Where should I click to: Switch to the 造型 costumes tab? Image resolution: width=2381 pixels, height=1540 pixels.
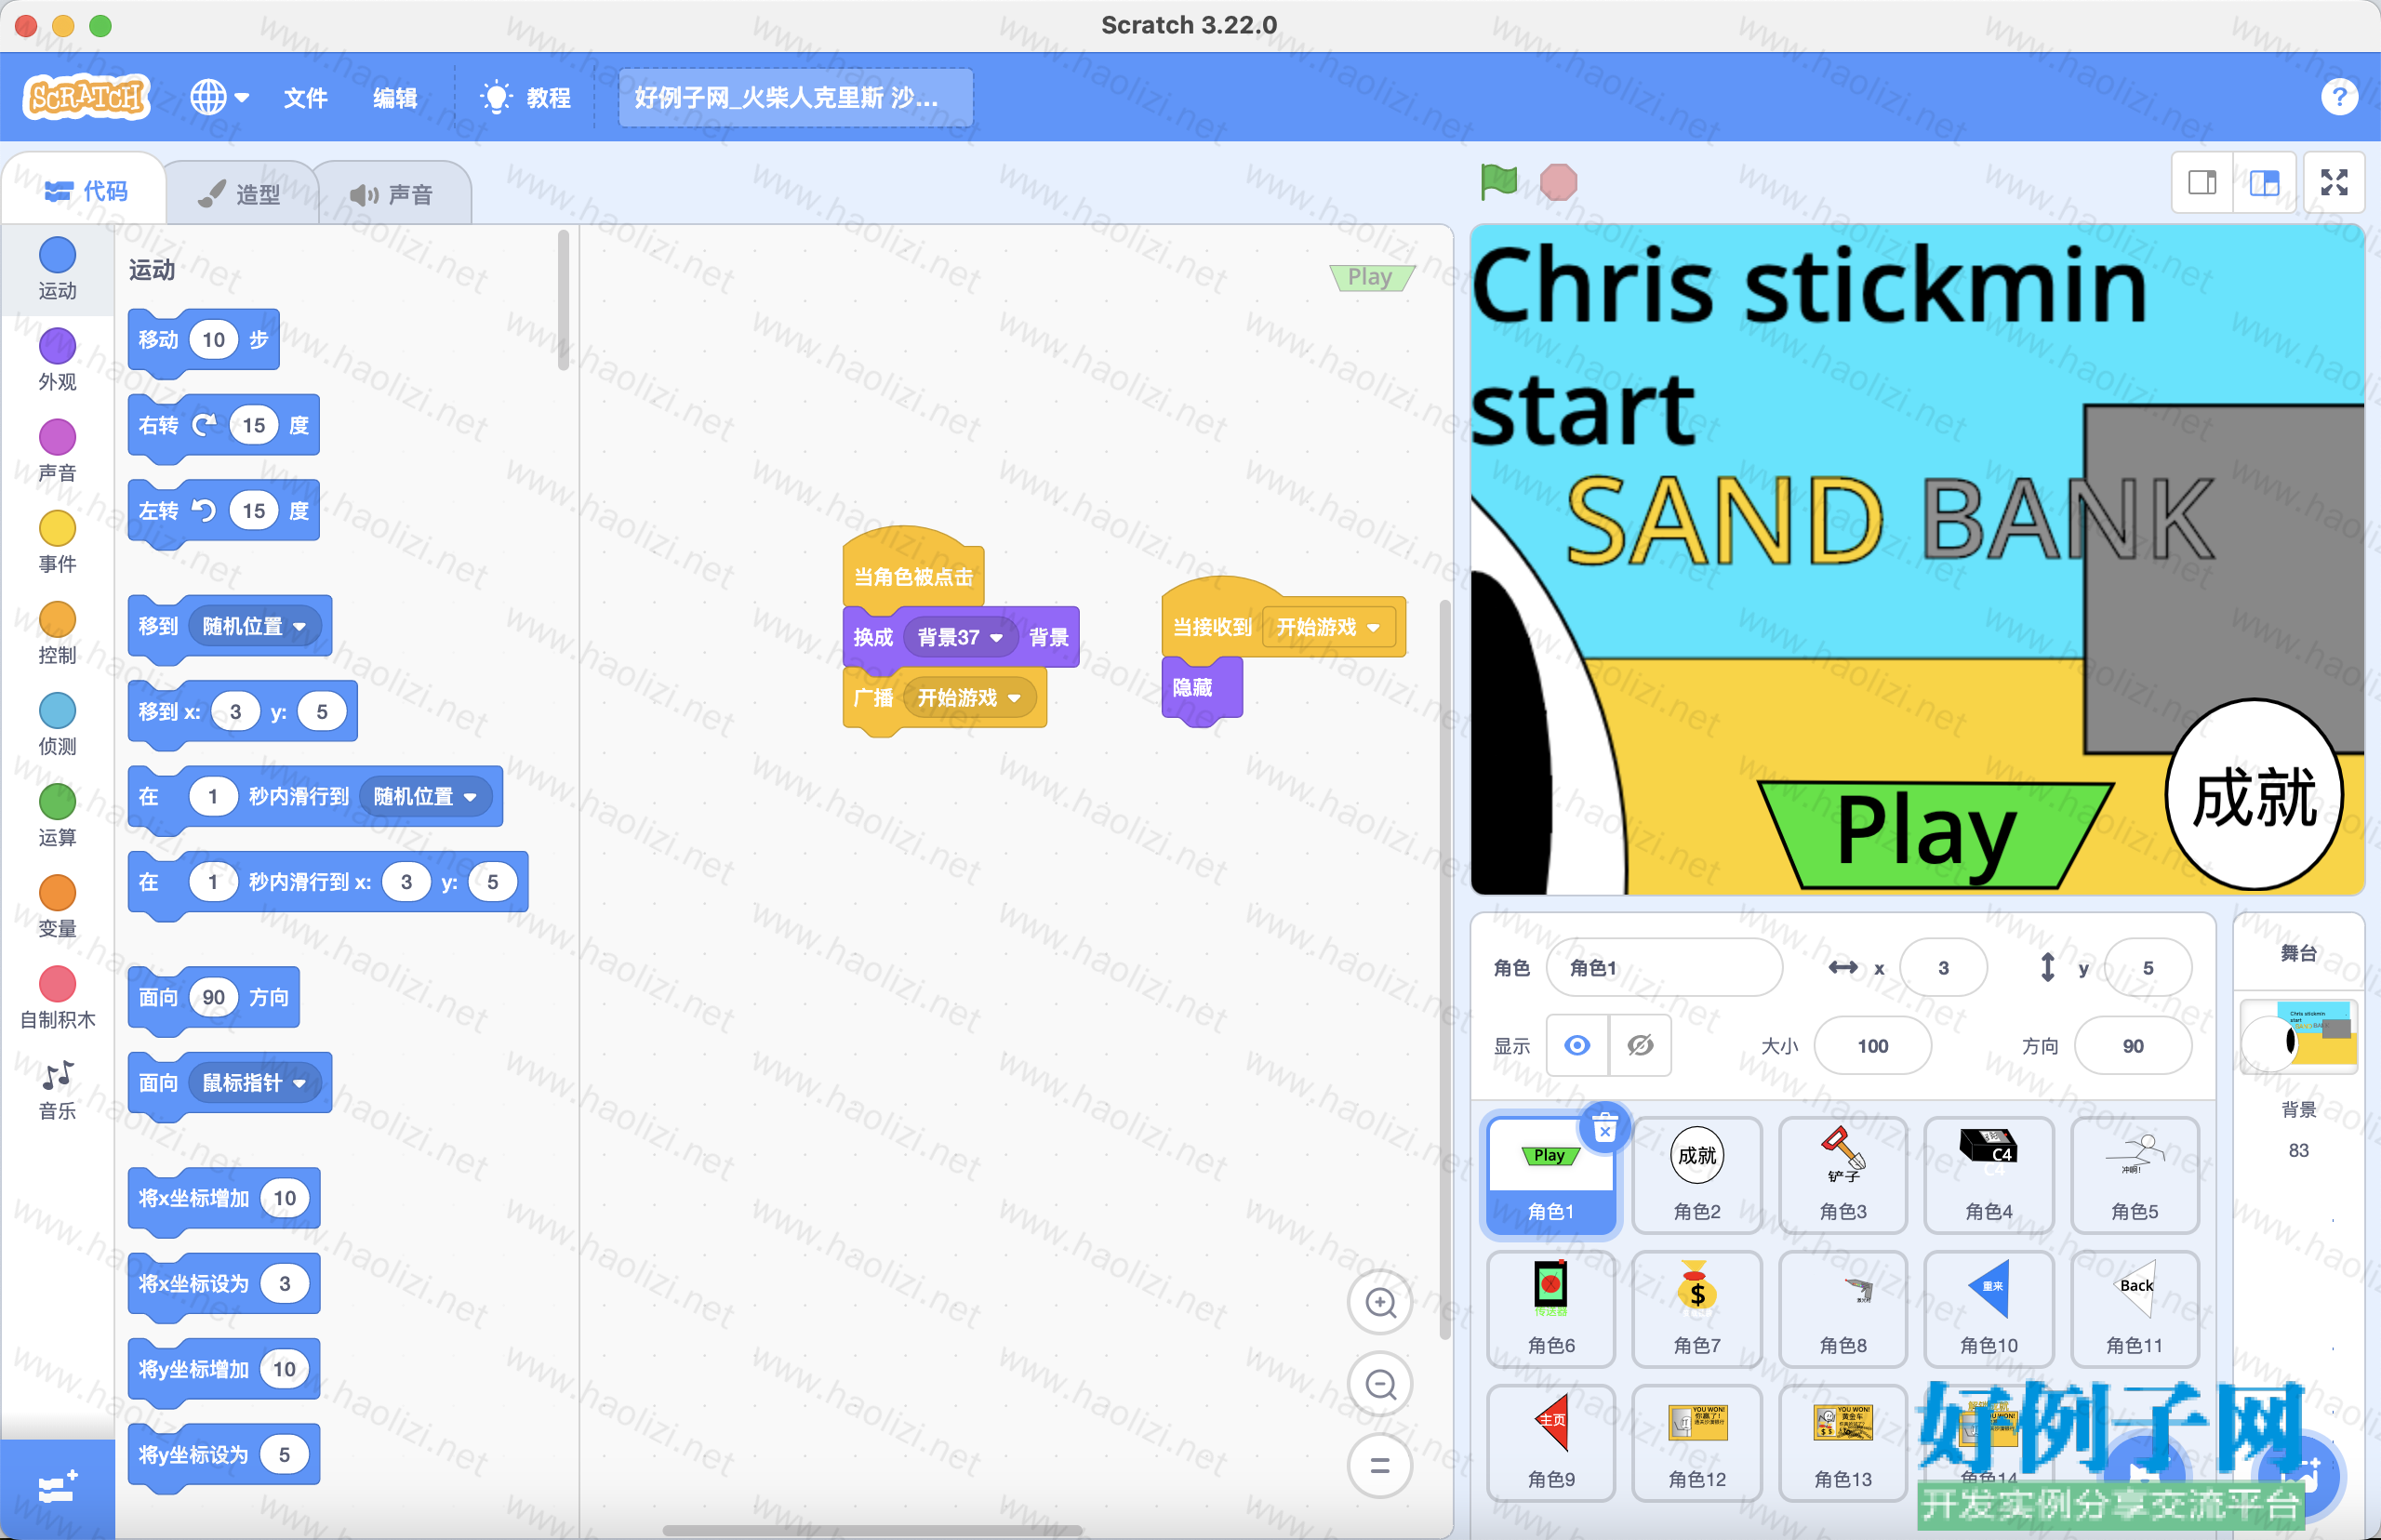(241, 194)
